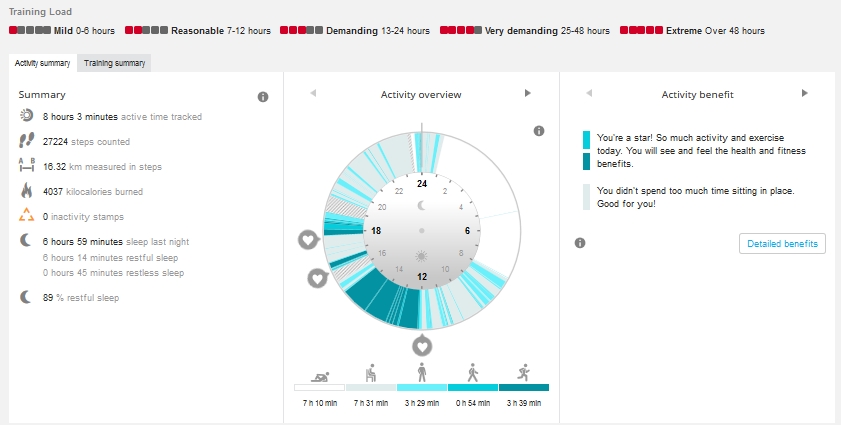Click the heart marker near 18 on dial

(308, 240)
